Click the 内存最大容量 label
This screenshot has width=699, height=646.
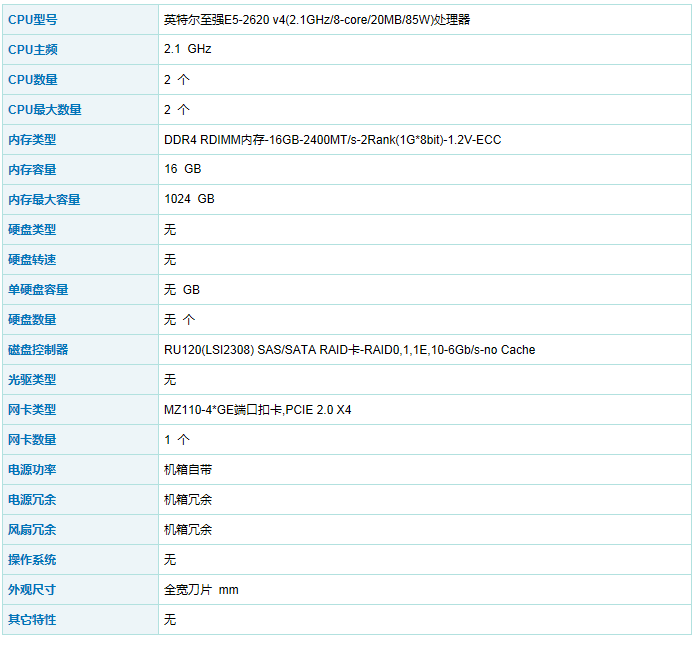(44, 199)
